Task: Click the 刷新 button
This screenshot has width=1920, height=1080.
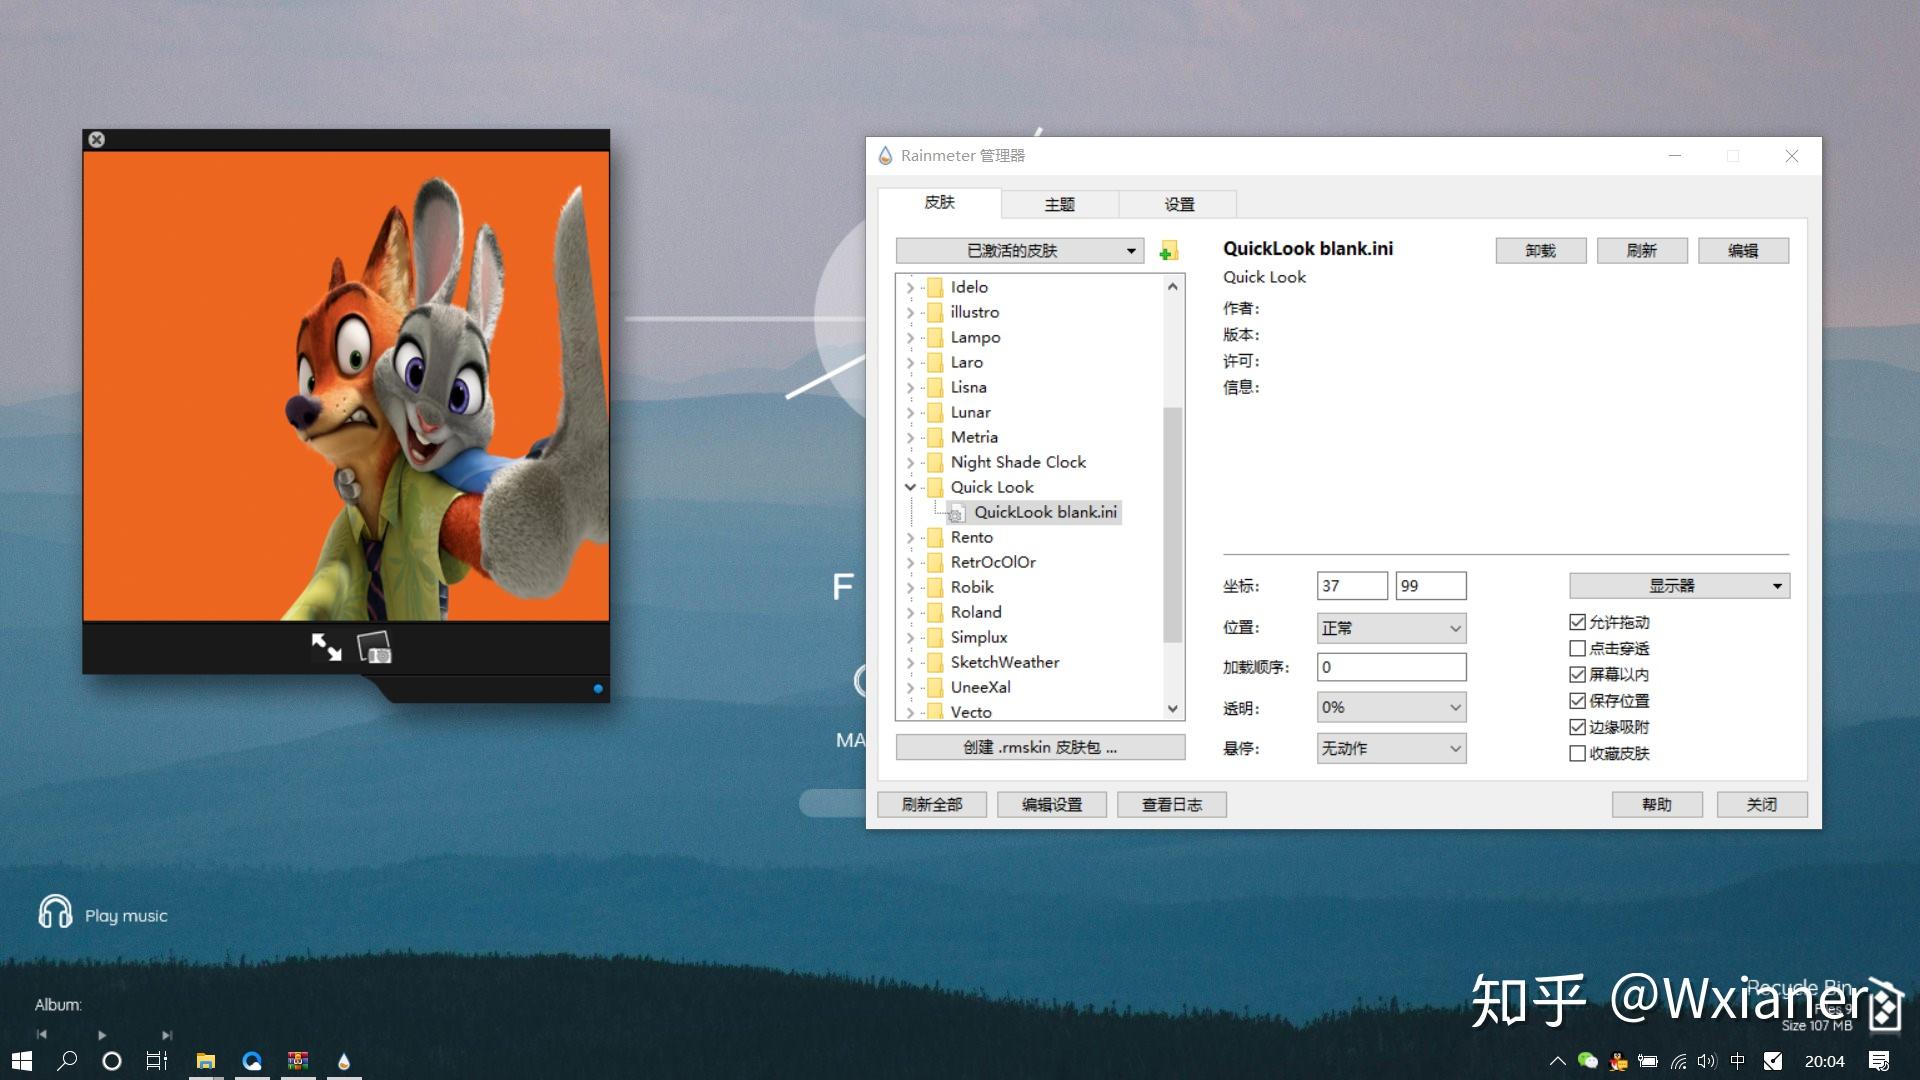Action: (x=1642, y=251)
